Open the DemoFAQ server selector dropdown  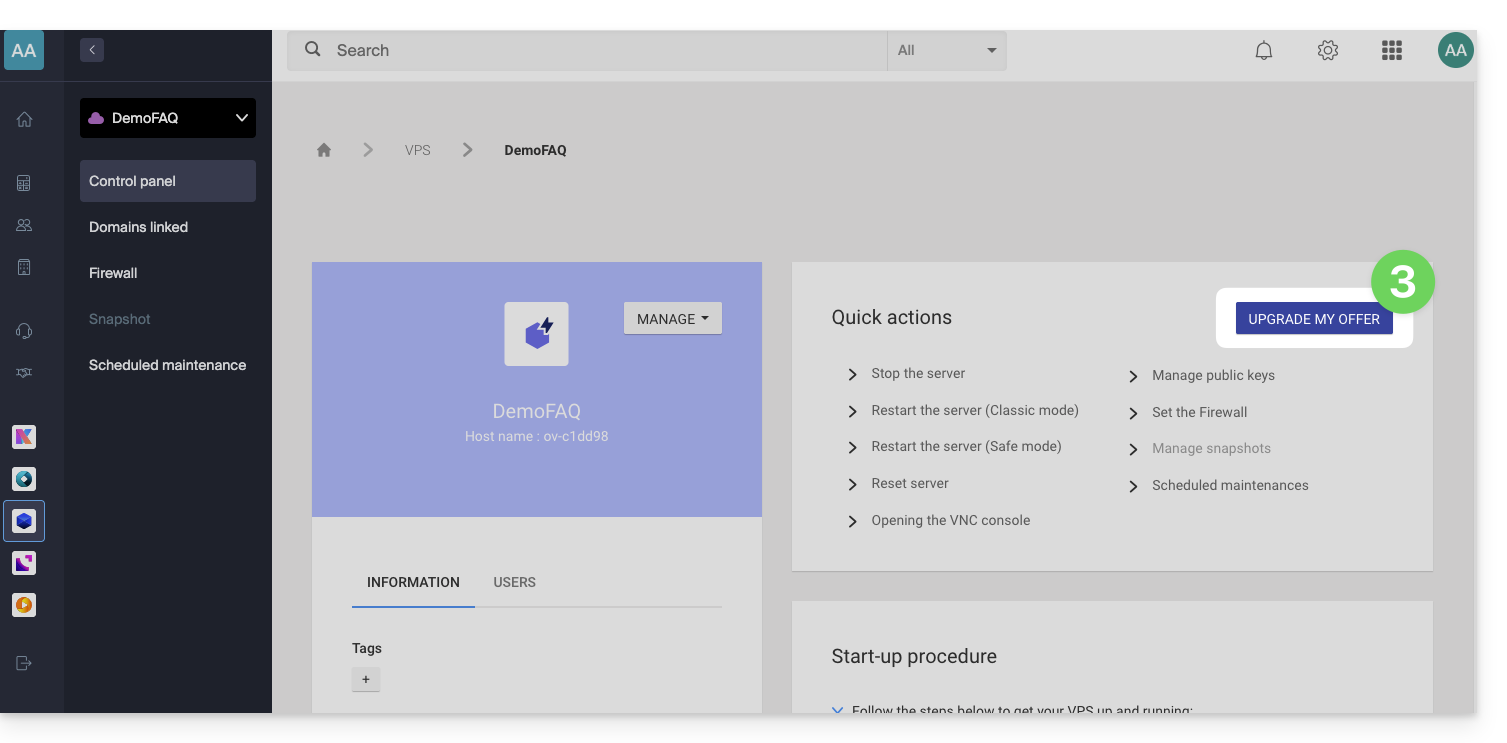(x=168, y=118)
